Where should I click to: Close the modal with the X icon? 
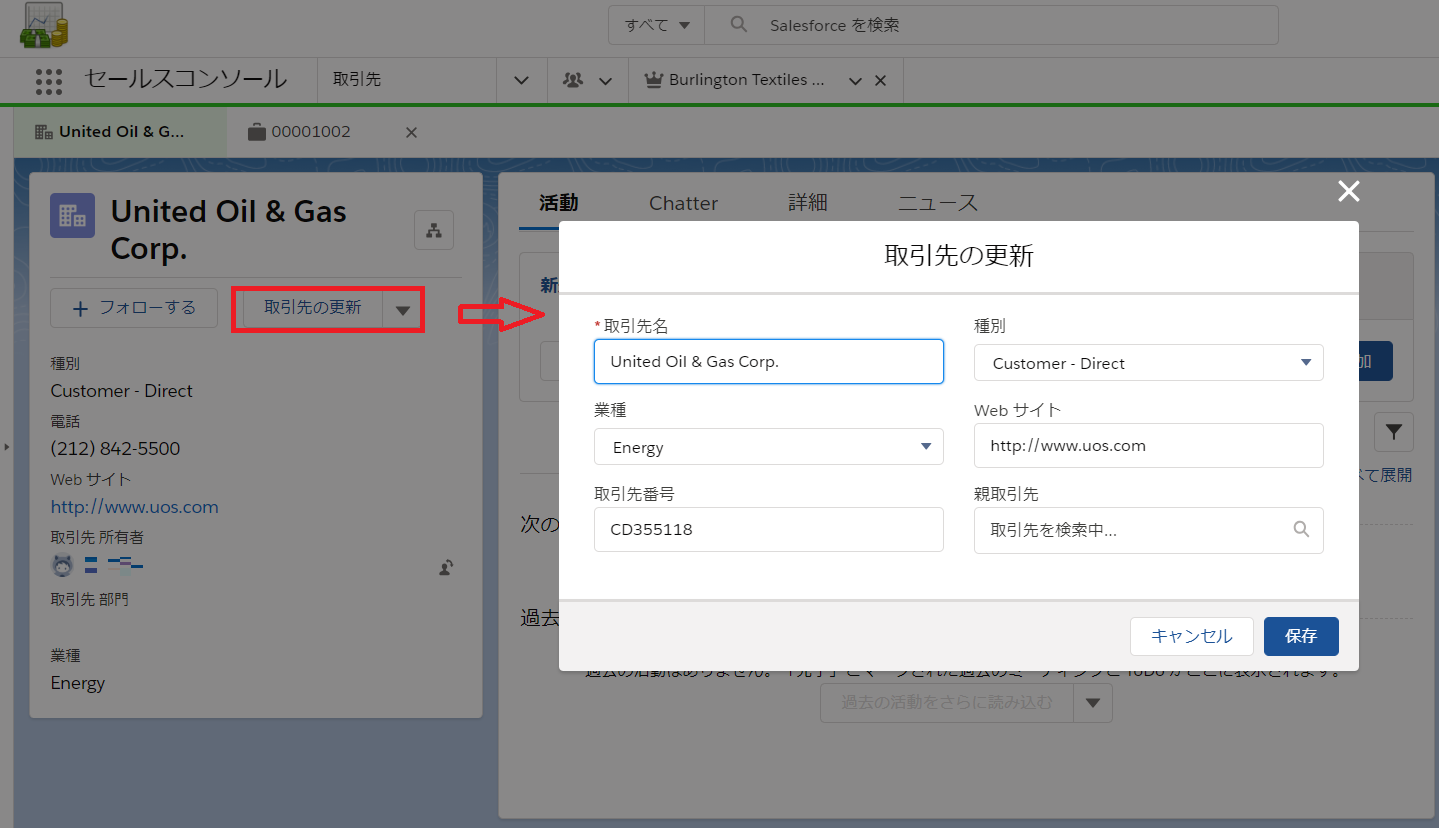pos(1348,192)
